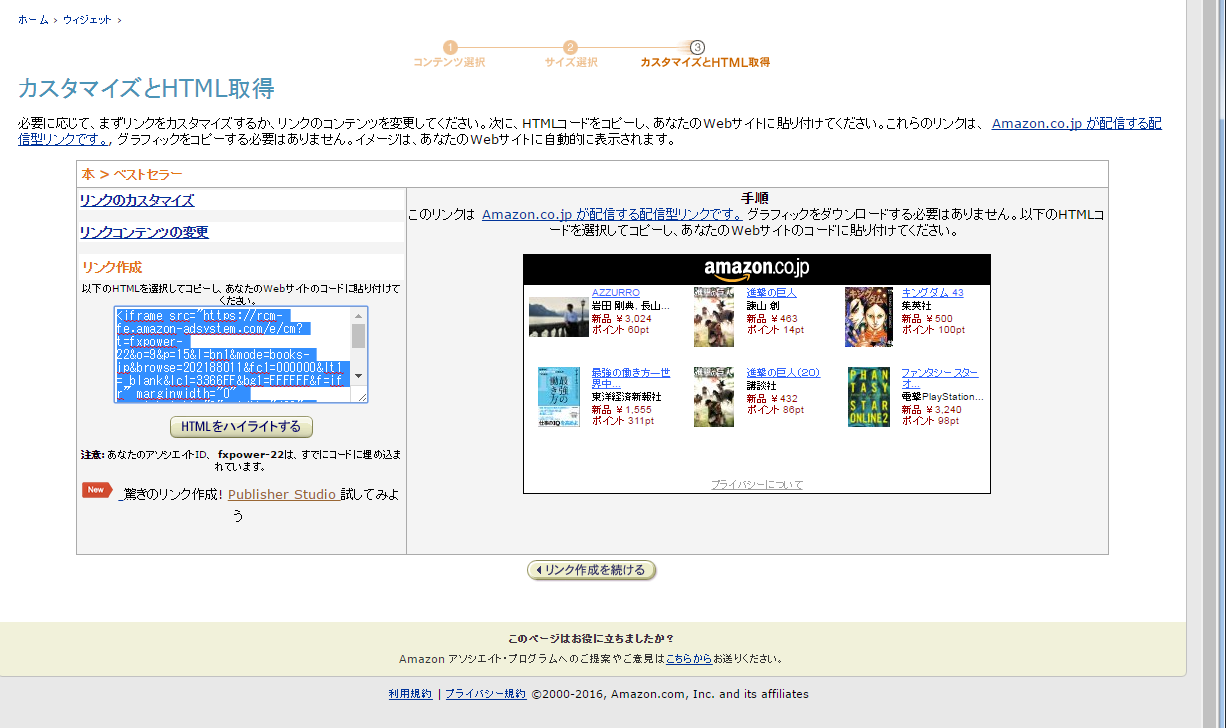This screenshot has height=728, width=1228.
Task: Click the HTMLをハイライトする button
Action: point(242,427)
